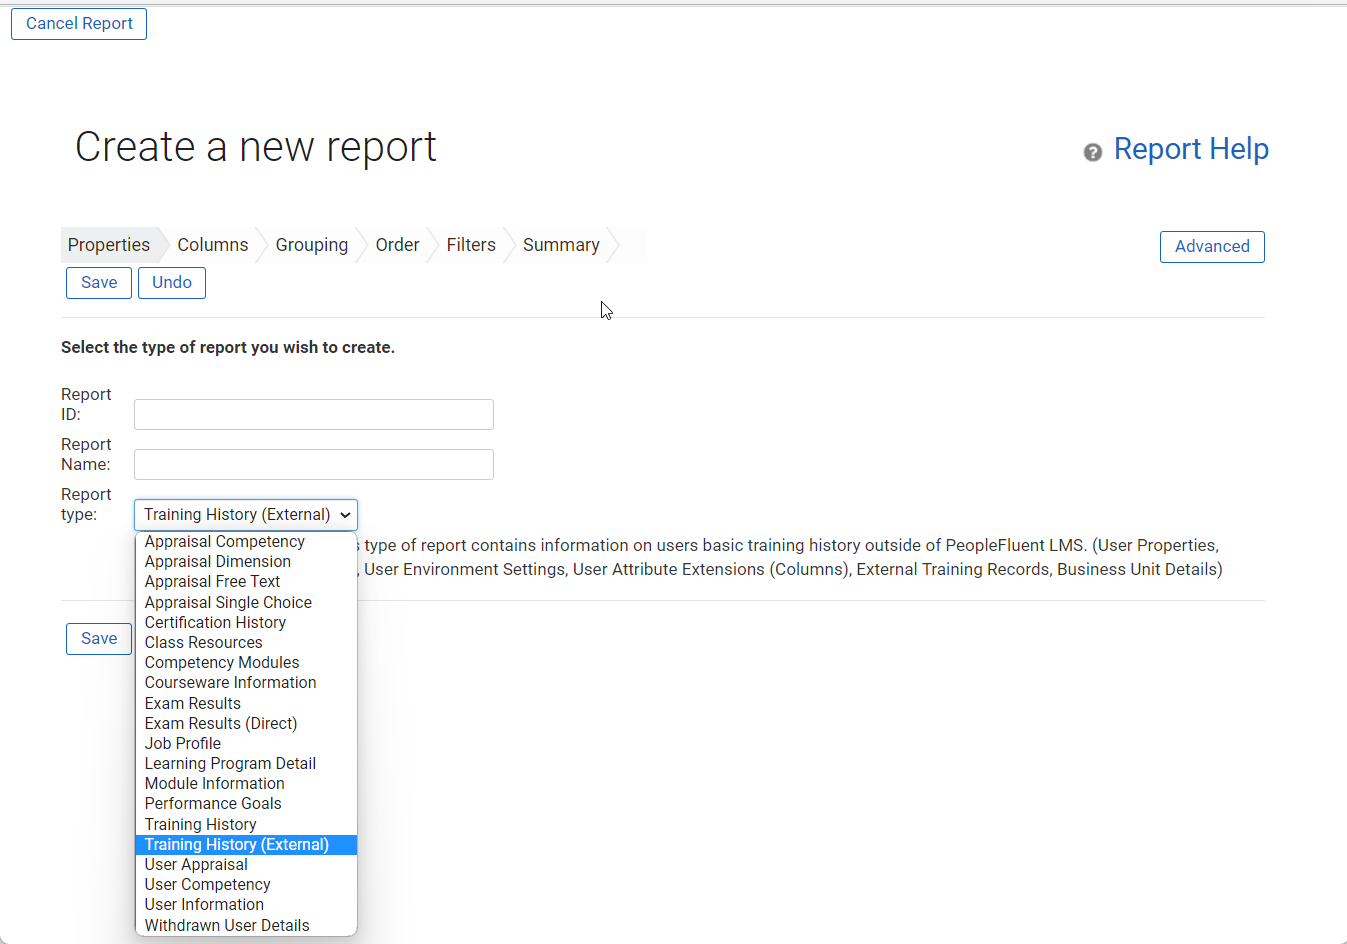Choose Learning Program Detail option

246,764
